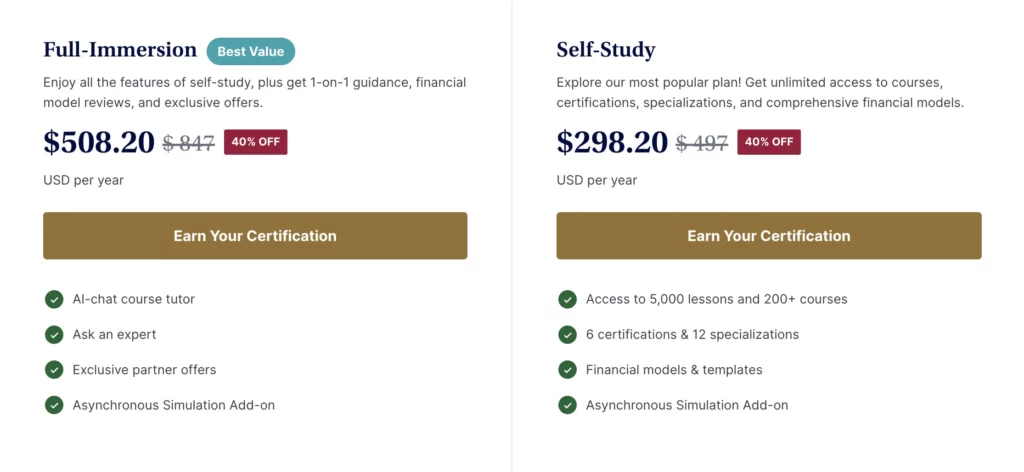Image resolution: width=1024 pixels, height=472 pixels.
Task: Click the green check next to Ask an expert
Action: (x=54, y=335)
